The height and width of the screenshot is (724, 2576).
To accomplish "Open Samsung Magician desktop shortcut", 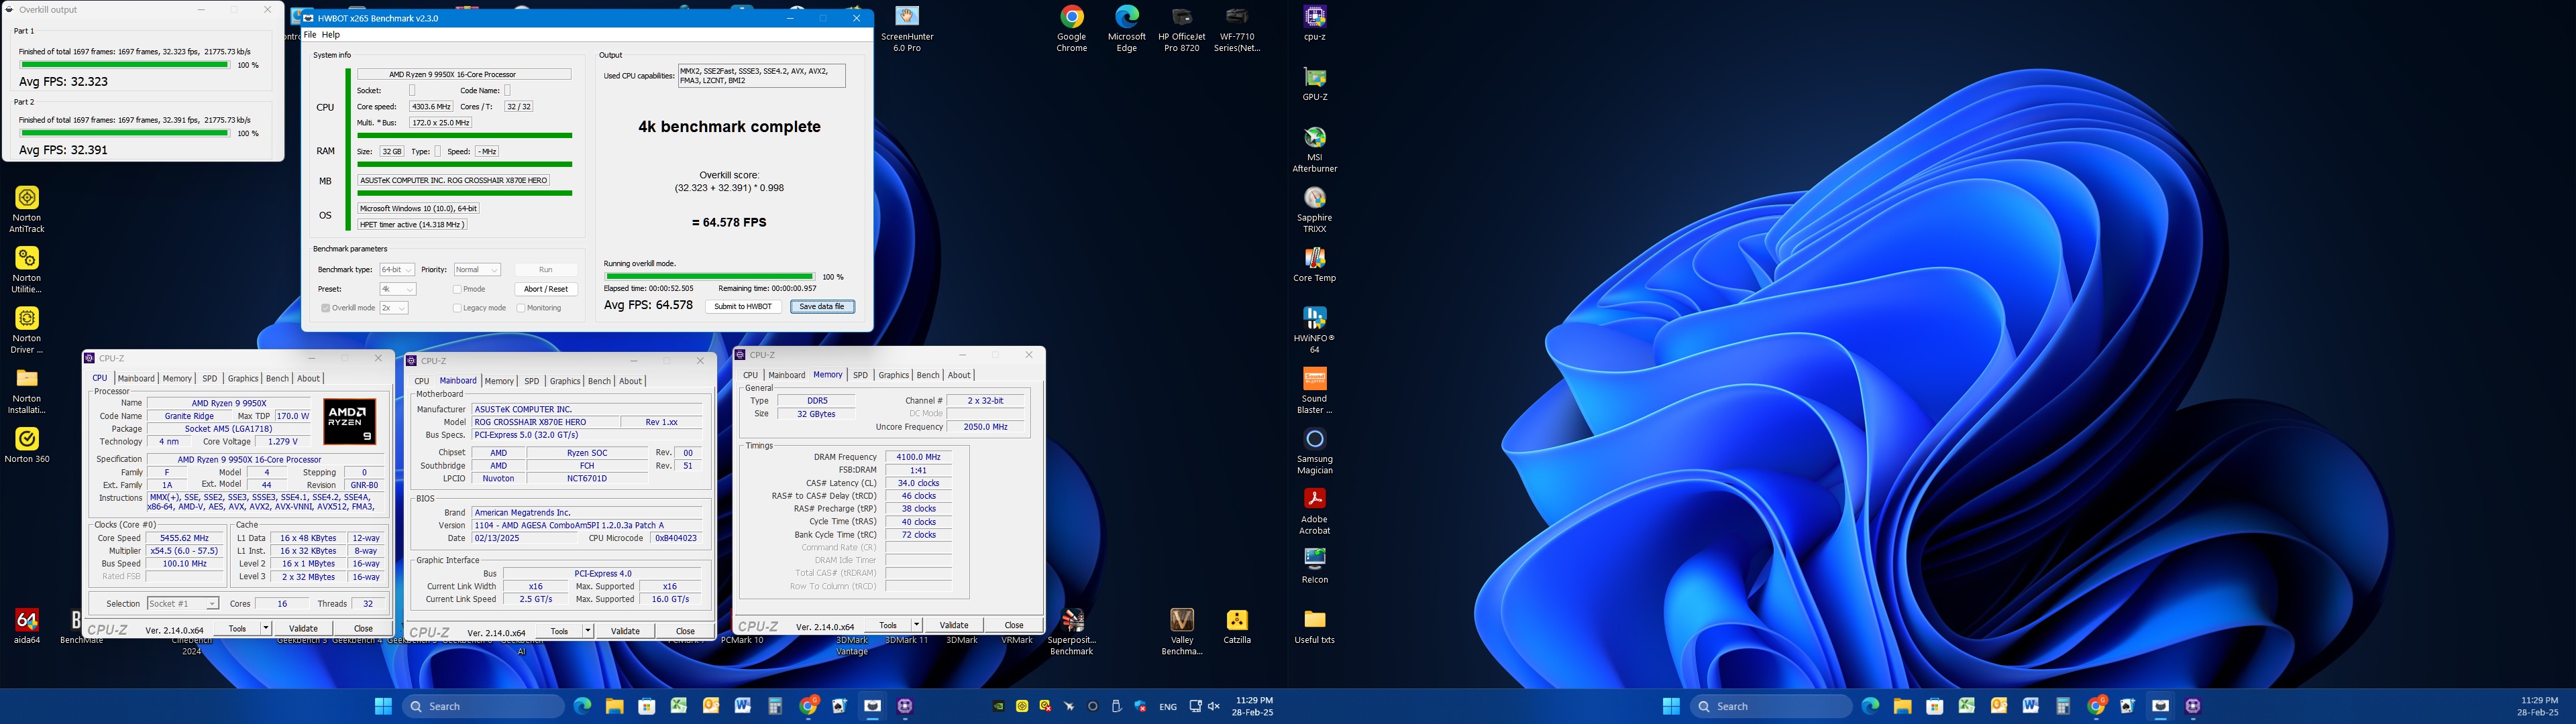I will 1314,451.
